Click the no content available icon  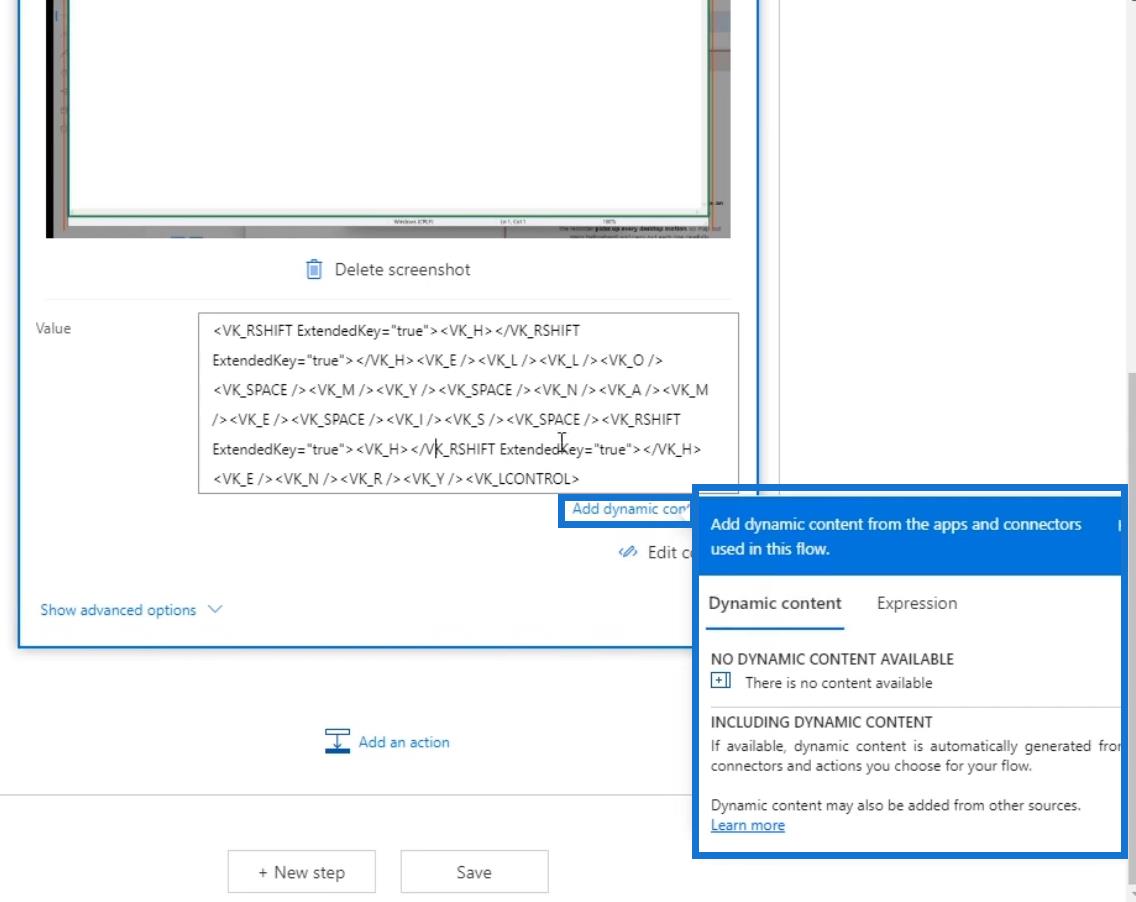pyautogui.click(x=720, y=681)
